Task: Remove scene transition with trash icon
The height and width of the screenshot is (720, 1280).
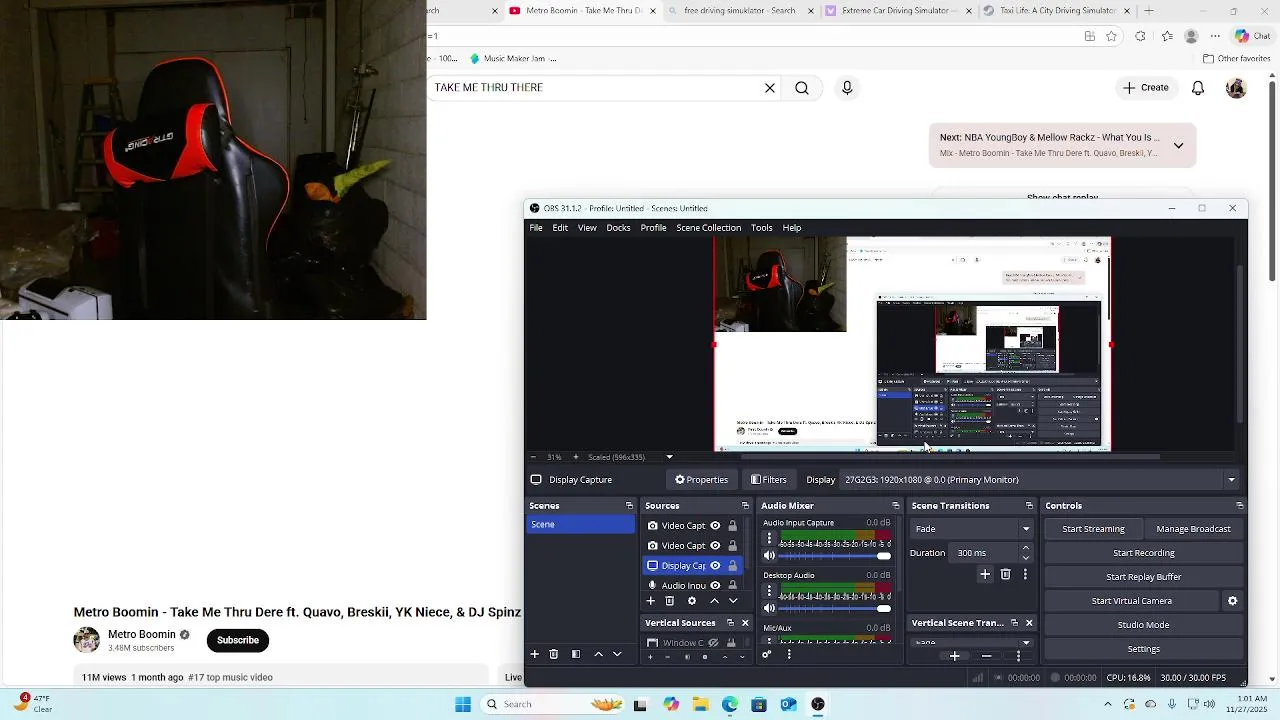Action: (x=1006, y=574)
